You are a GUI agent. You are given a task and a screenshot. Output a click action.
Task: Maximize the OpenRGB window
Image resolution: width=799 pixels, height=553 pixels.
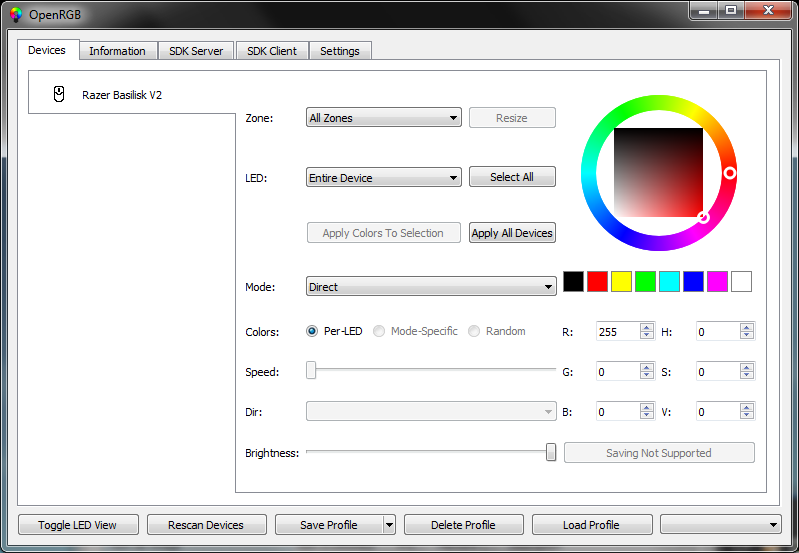point(731,10)
